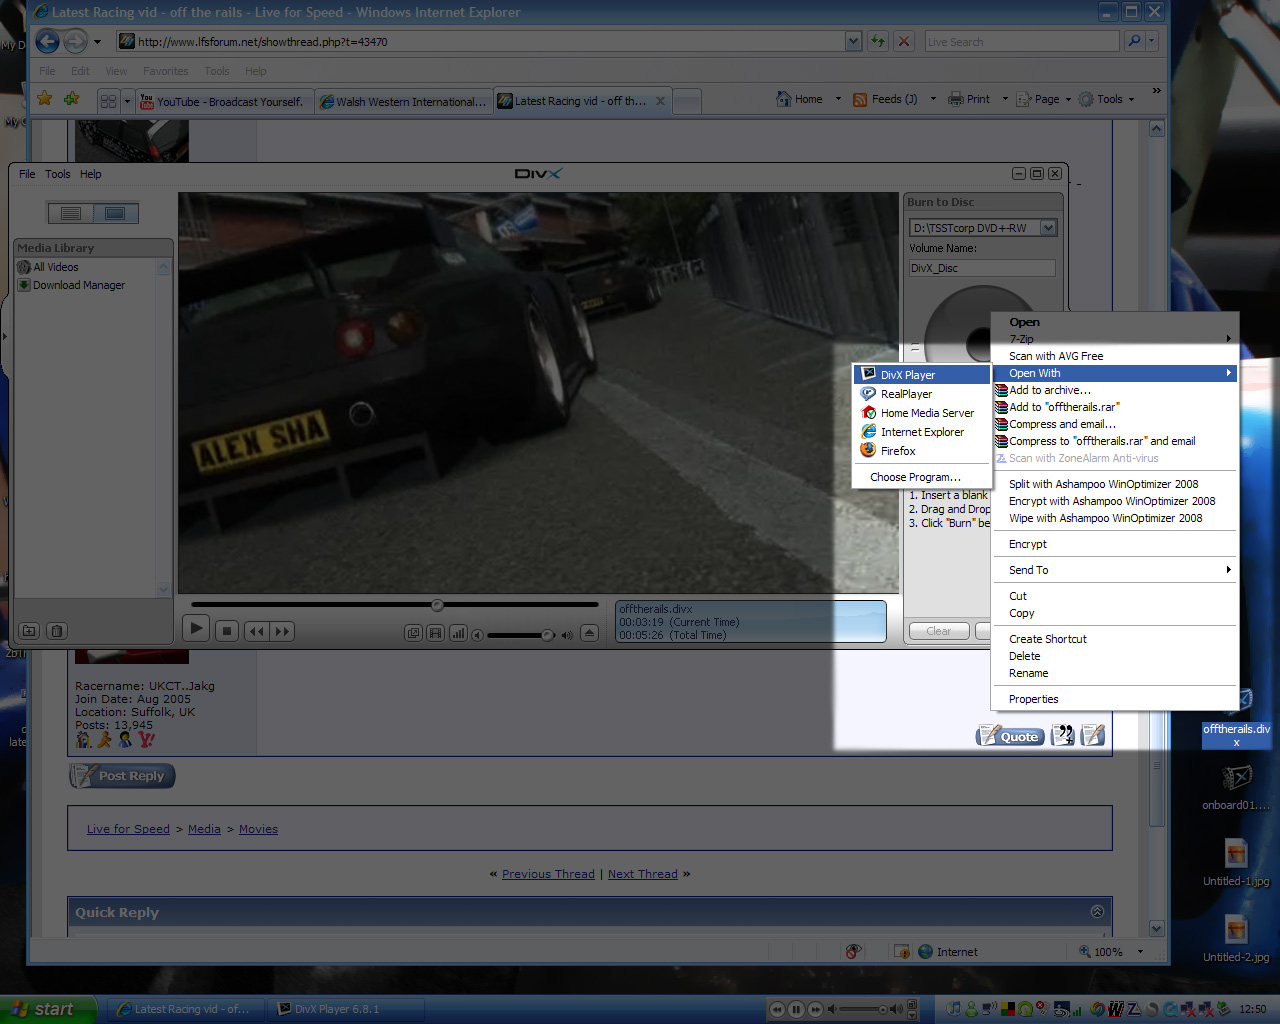Switch to the Walsh Western International tab
This screenshot has height=1024, width=1280.
[x=403, y=101]
